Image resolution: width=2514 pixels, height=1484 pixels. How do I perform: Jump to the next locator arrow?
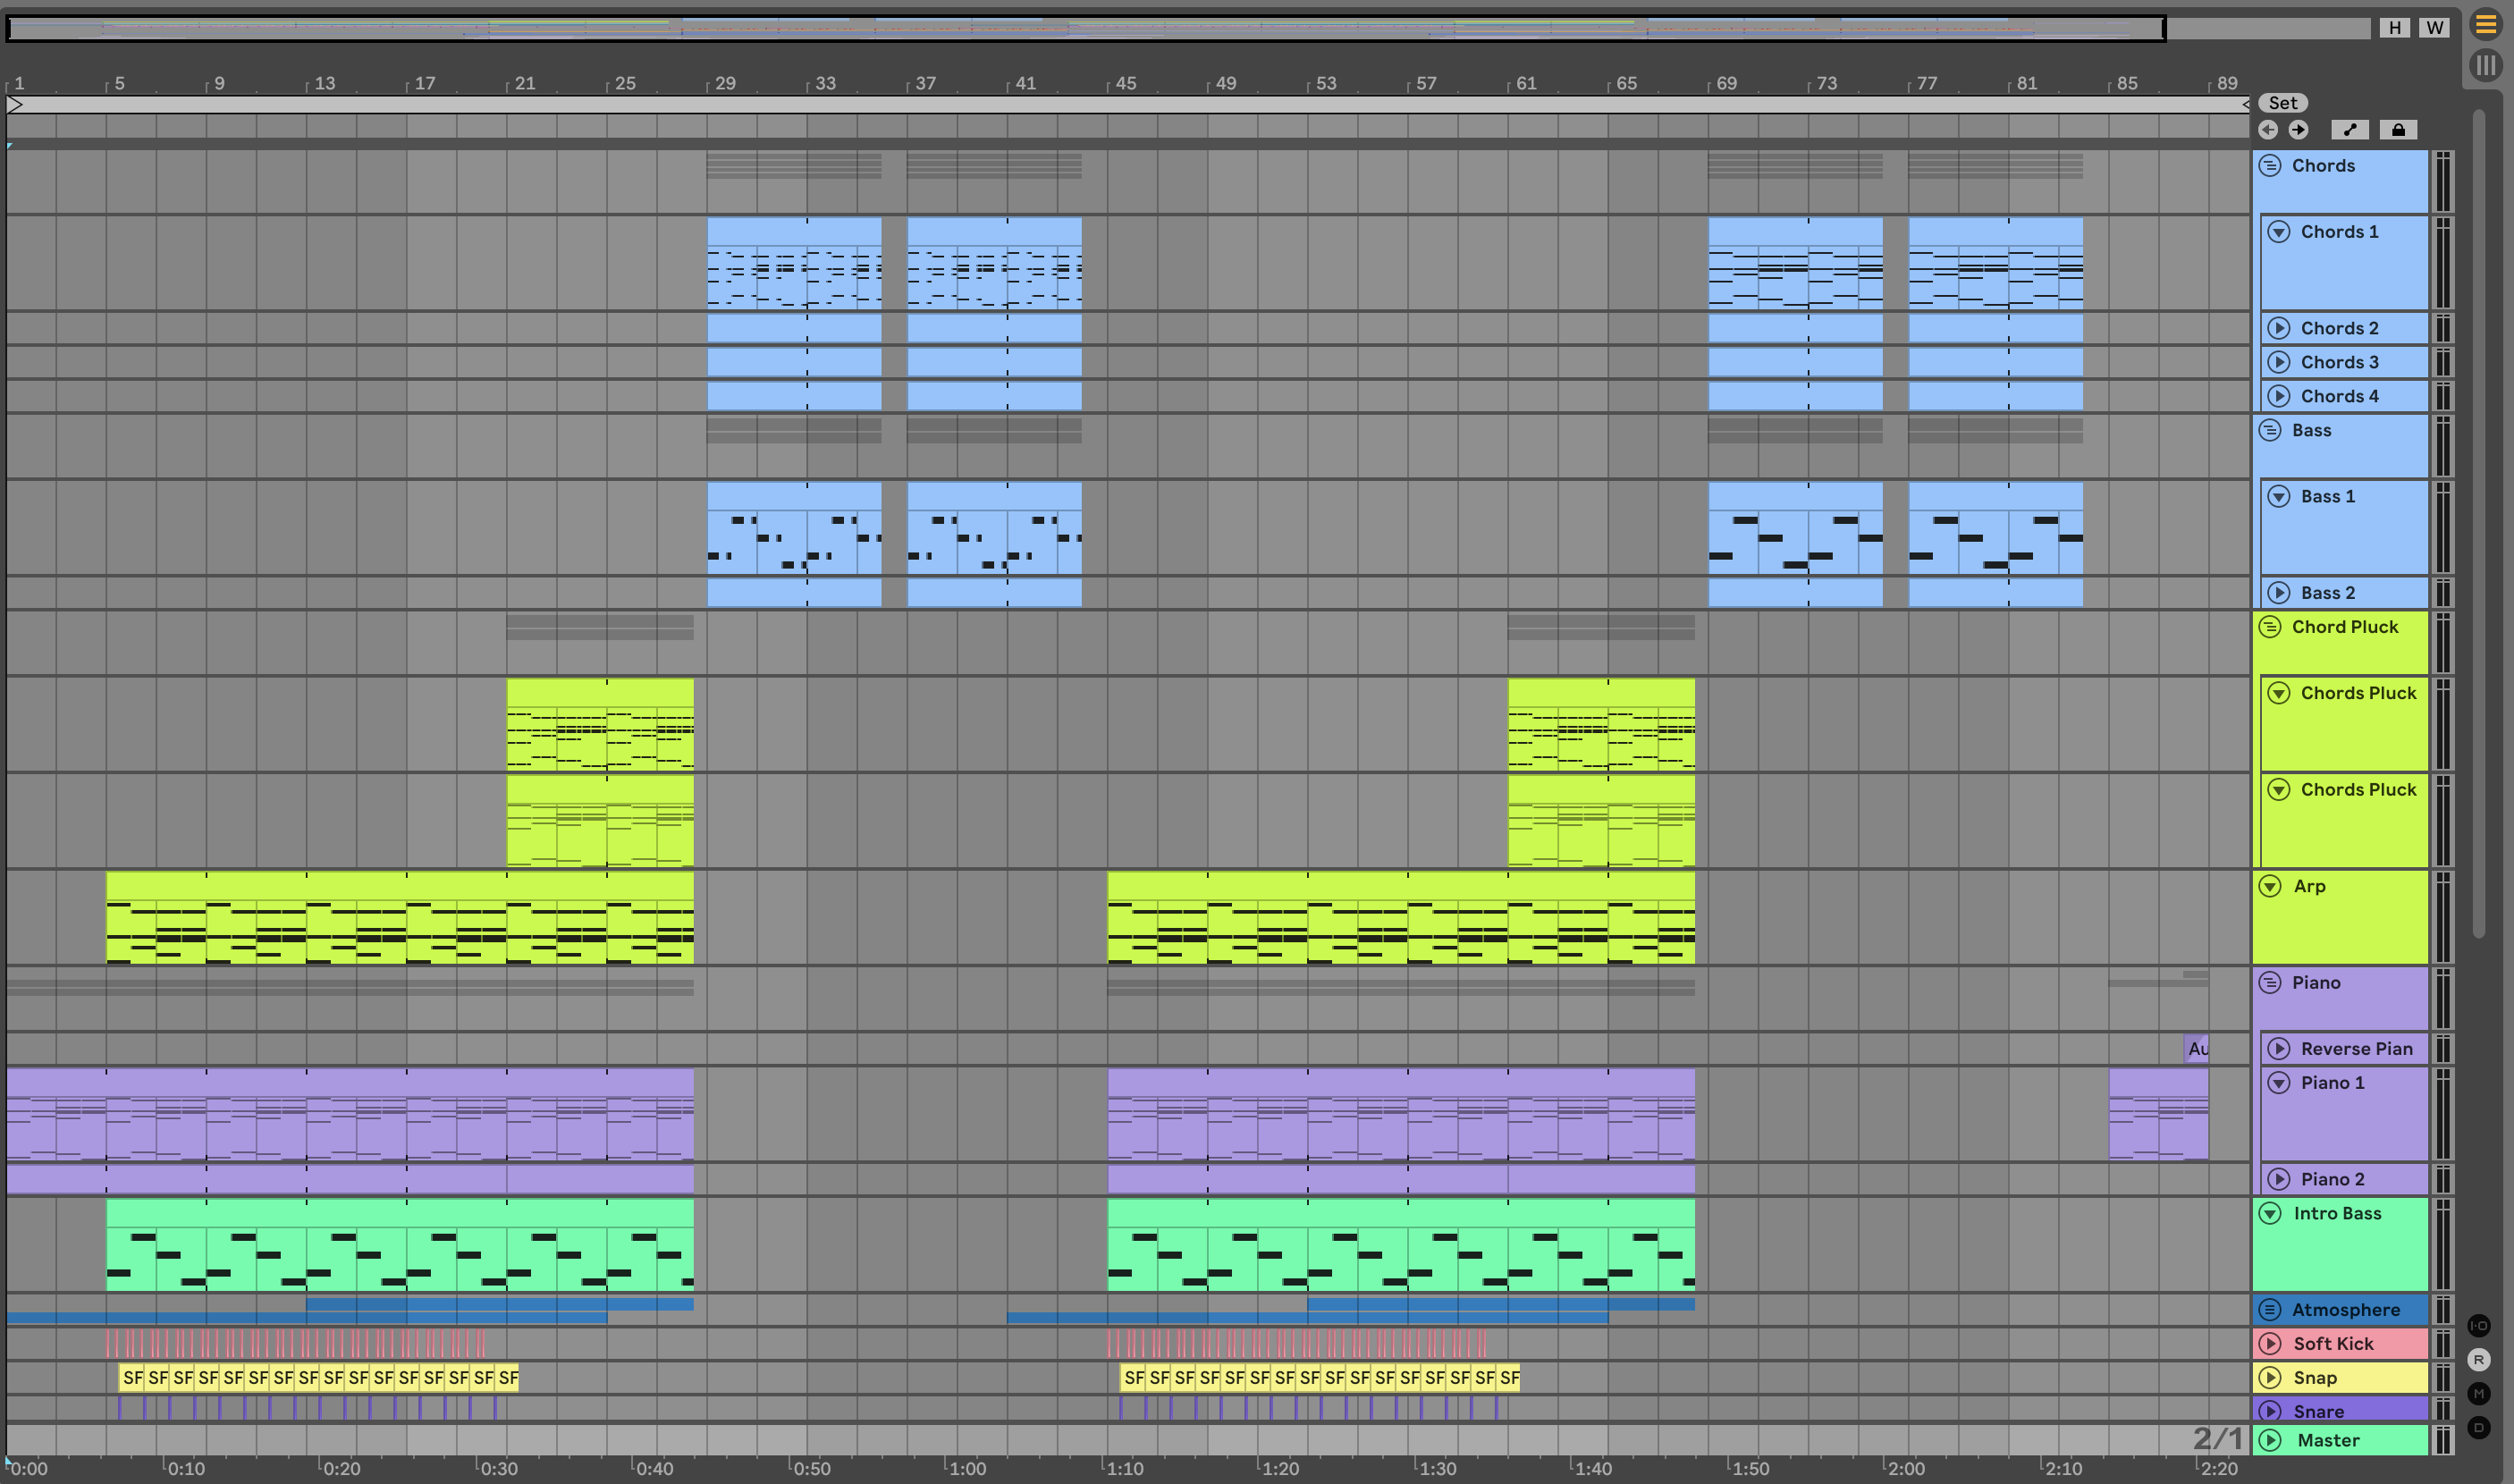pyautogui.click(x=2298, y=130)
